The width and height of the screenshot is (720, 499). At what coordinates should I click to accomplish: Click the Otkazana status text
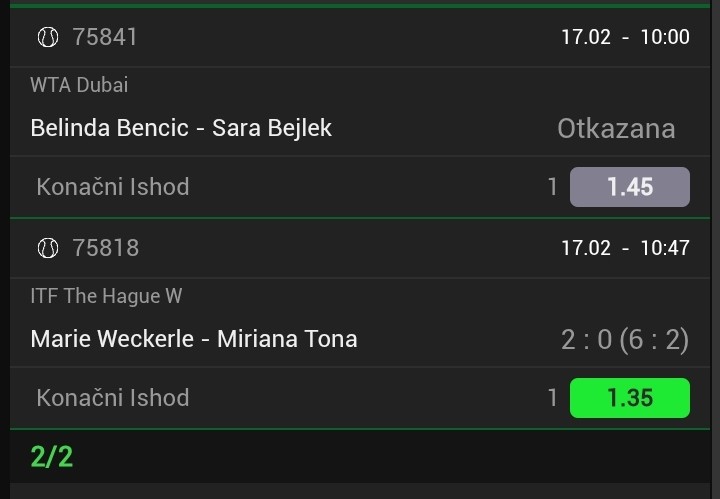[x=616, y=128]
